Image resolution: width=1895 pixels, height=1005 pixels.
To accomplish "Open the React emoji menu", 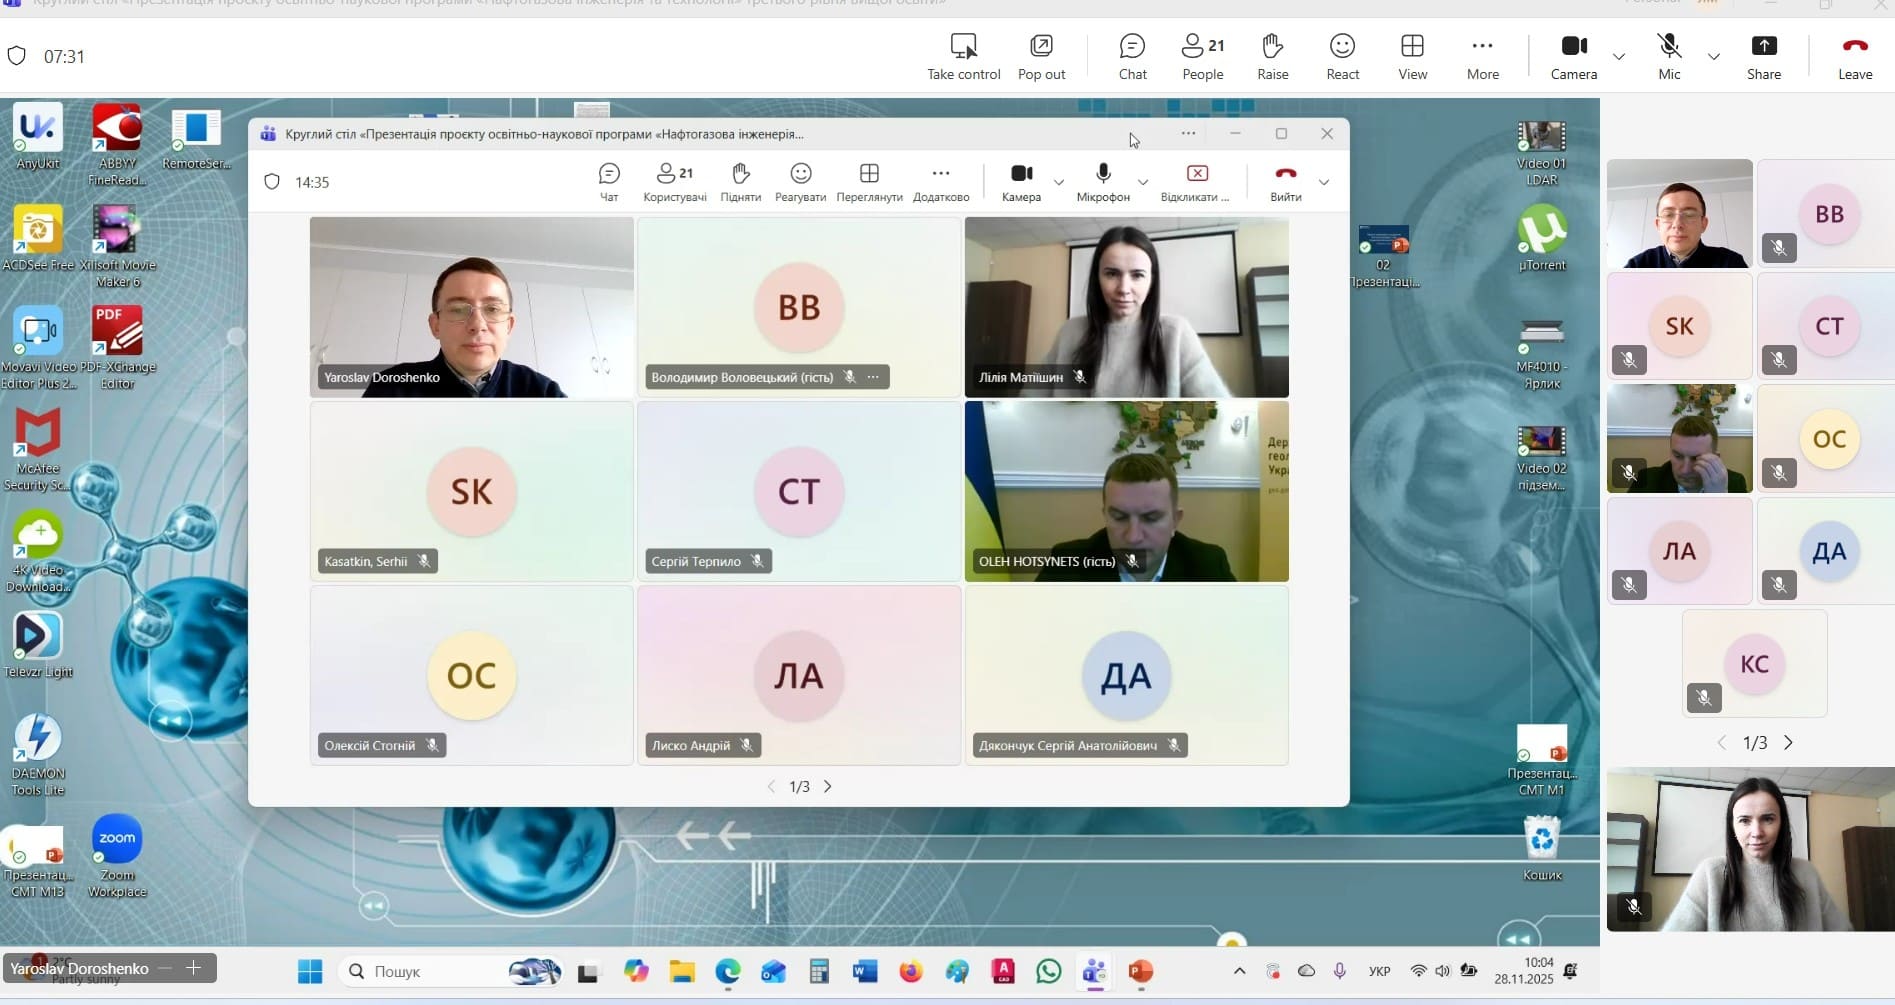I will [x=1342, y=56].
